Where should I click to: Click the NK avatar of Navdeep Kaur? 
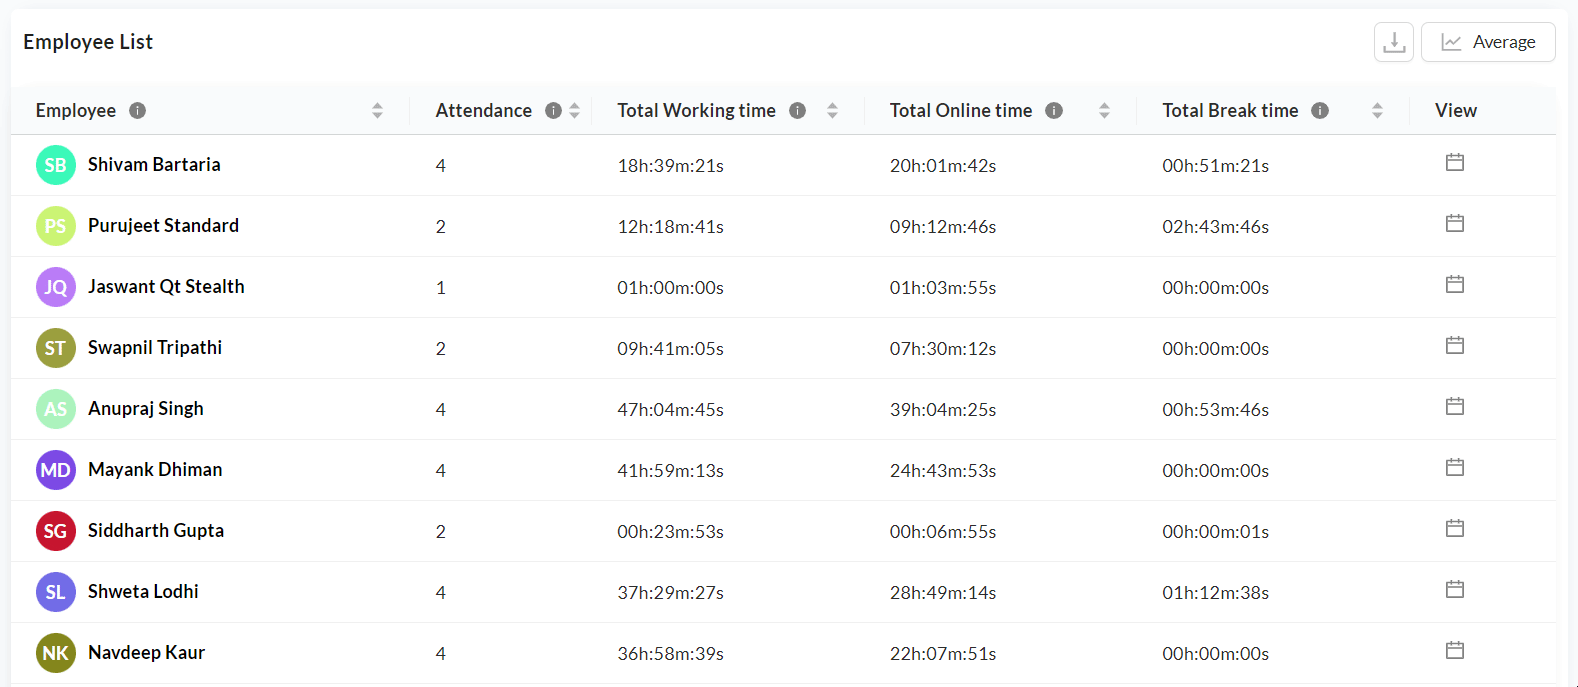(56, 653)
